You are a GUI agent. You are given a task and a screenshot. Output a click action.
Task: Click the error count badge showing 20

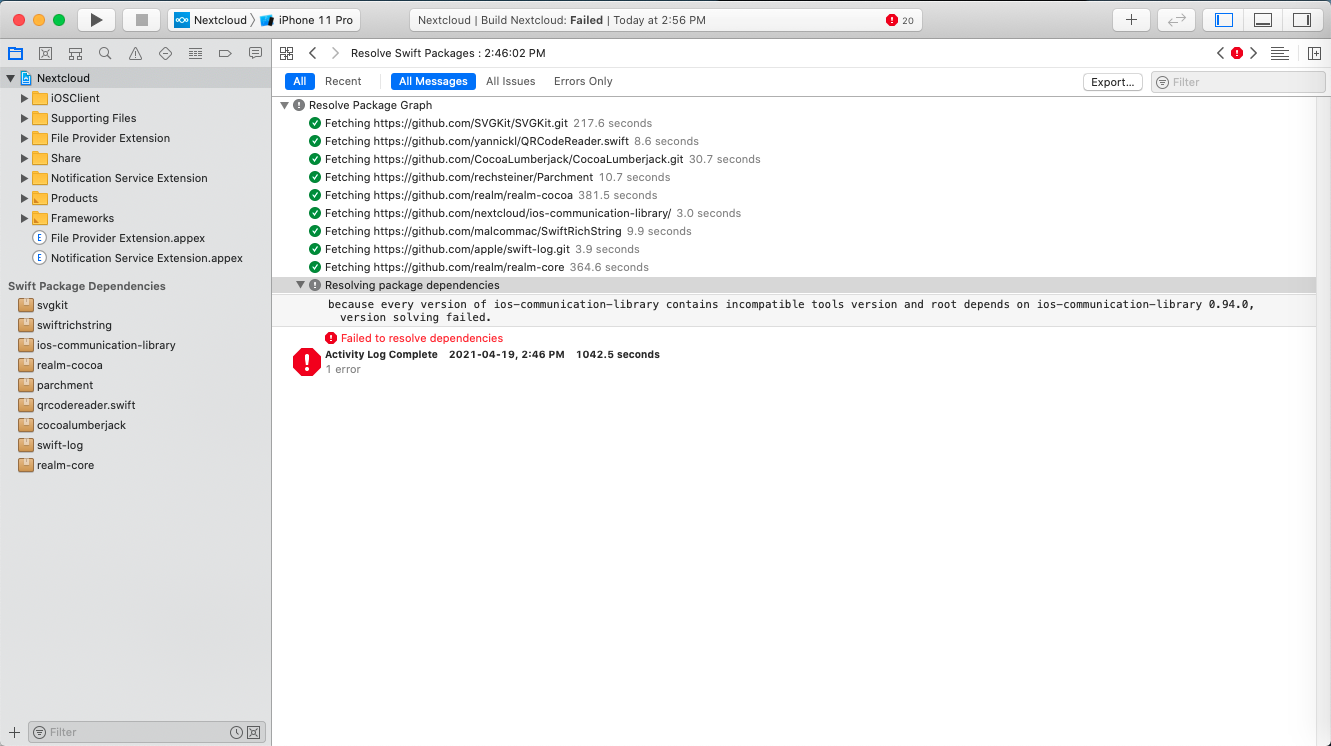click(900, 20)
